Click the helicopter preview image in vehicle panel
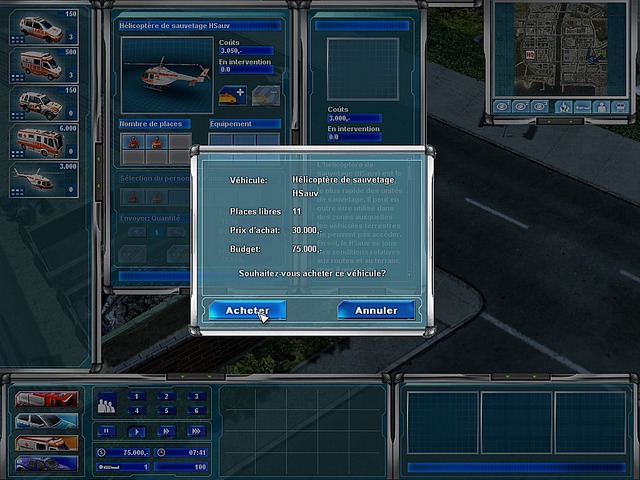The image size is (640, 480). (x=167, y=75)
